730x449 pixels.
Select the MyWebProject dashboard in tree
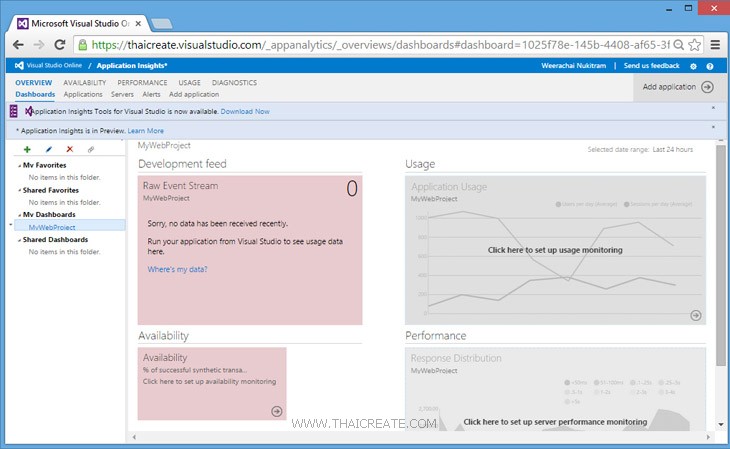click(70, 227)
